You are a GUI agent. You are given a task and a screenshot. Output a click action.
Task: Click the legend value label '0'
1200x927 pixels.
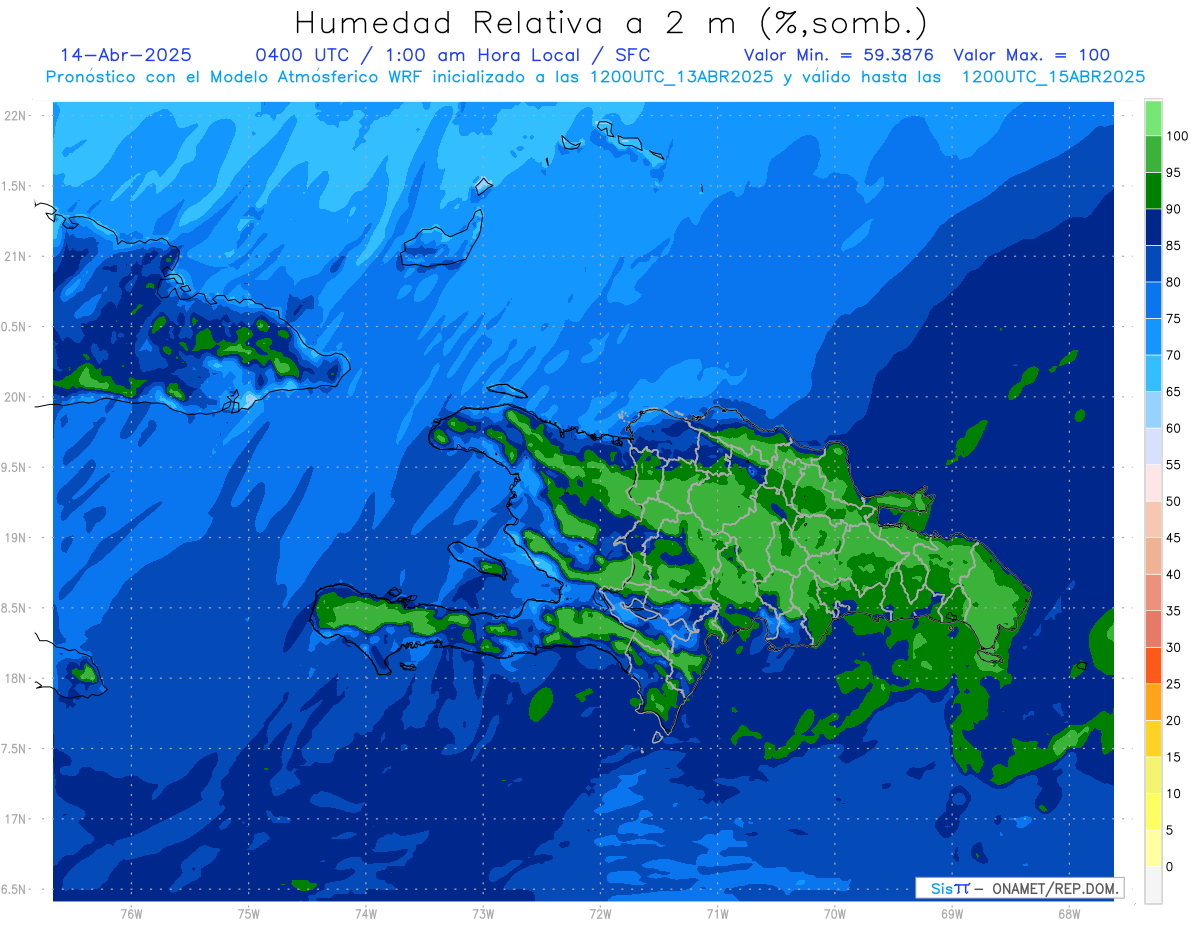[1169, 866]
